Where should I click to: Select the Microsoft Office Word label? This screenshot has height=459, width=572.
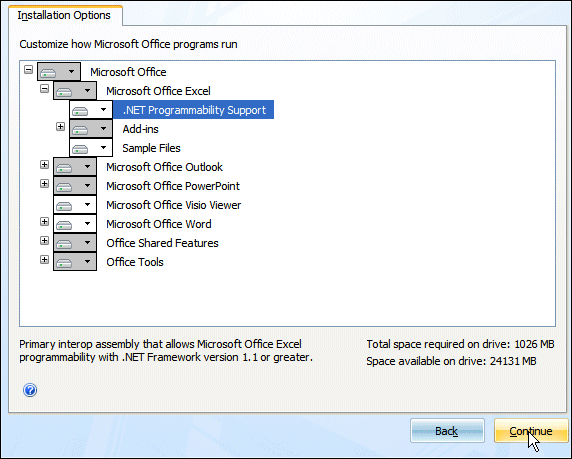[159, 224]
